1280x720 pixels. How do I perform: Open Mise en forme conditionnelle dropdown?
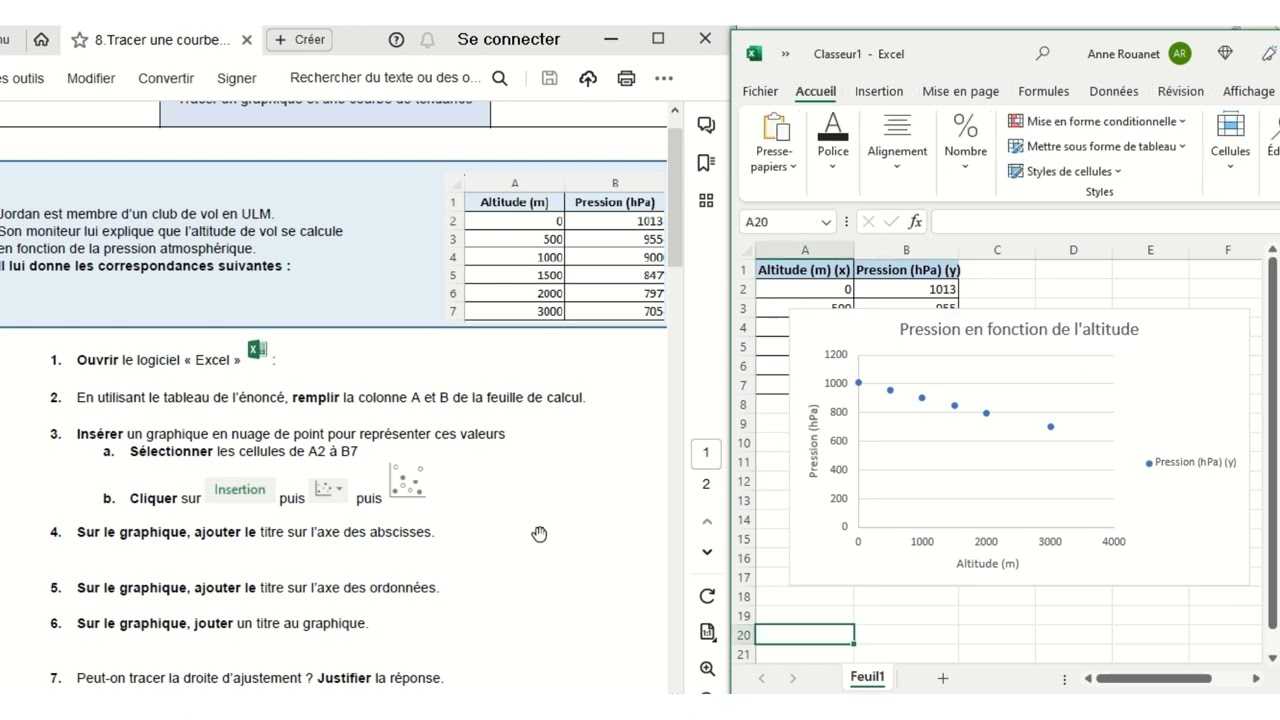point(1097,121)
